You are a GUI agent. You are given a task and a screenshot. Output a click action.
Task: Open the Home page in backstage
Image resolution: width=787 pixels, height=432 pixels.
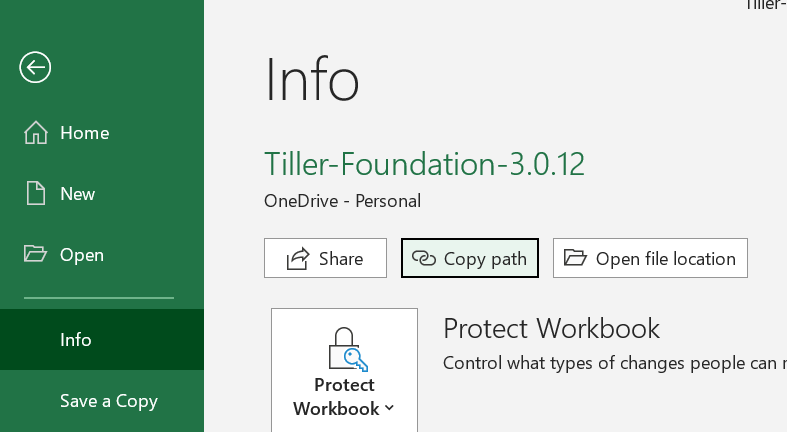102,133
